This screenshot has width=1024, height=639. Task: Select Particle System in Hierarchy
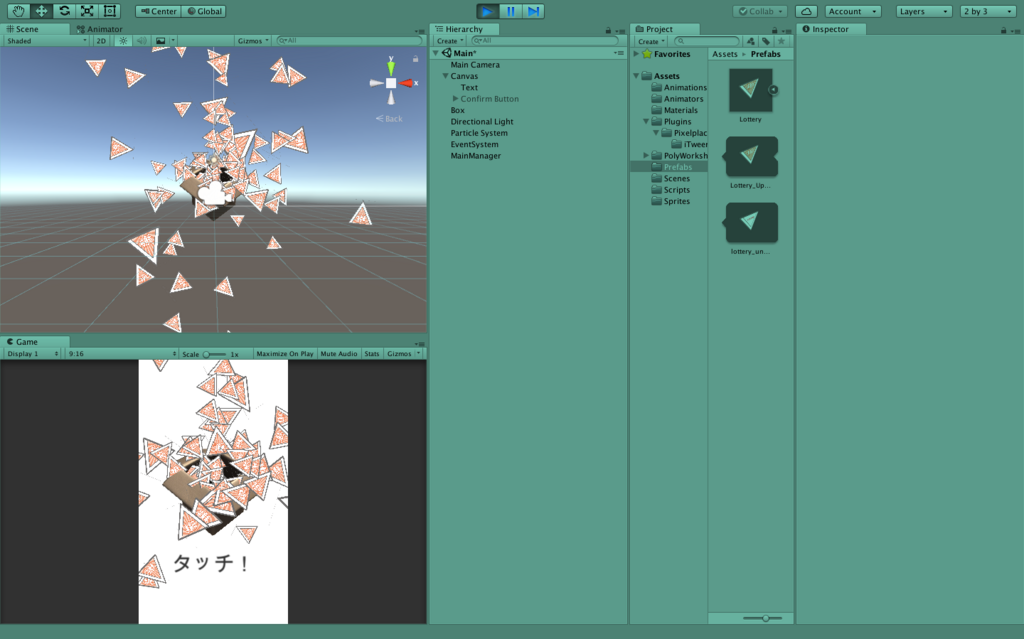pyautogui.click(x=479, y=133)
